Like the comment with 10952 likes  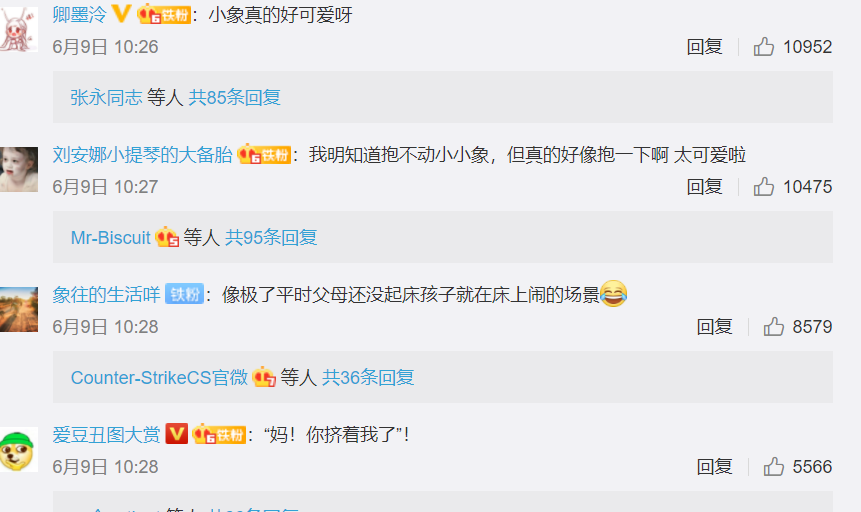[763, 47]
